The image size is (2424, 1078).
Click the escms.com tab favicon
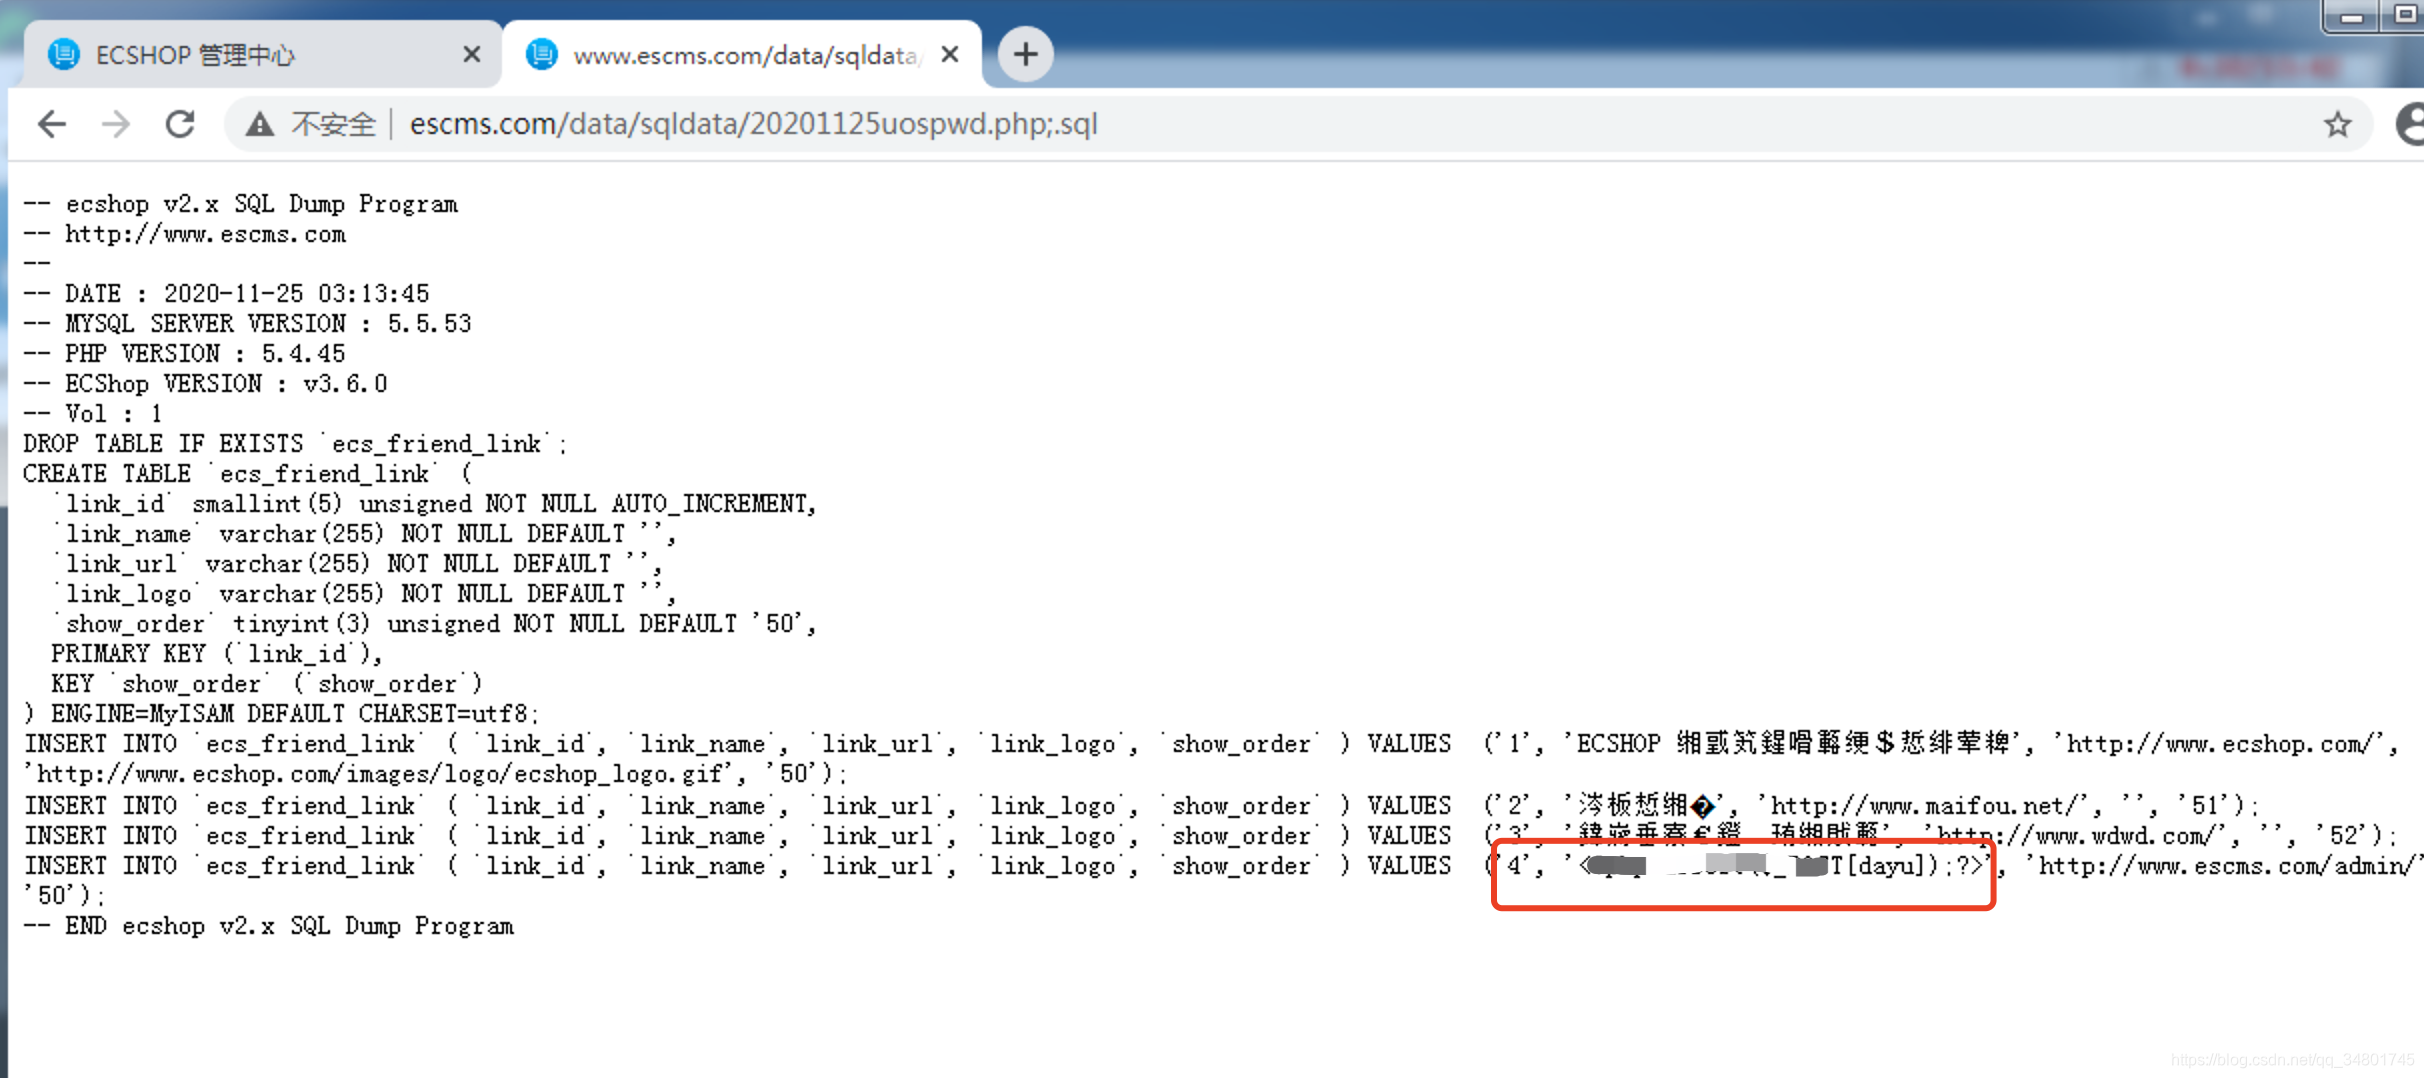pos(542,54)
